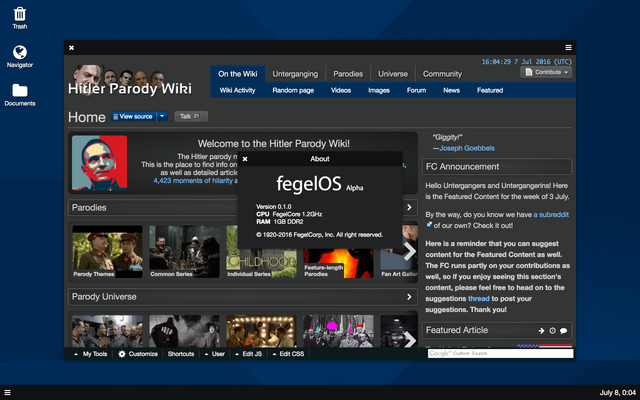
Task: Click the FC Announcement heading
Action: (x=462, y=167)
